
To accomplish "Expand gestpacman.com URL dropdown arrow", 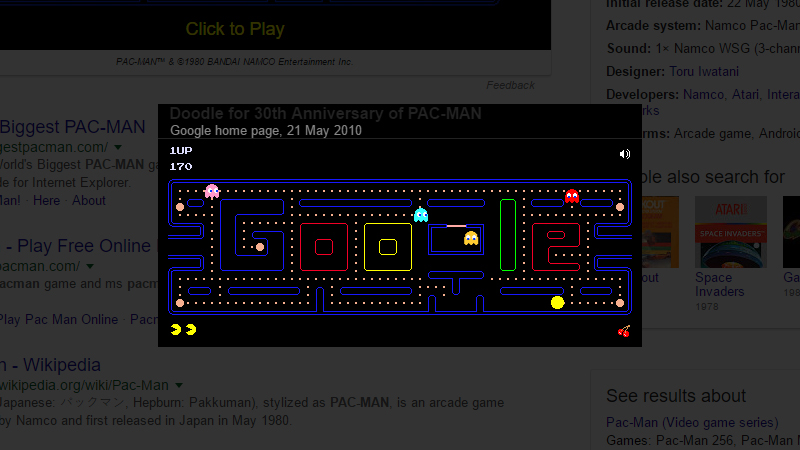I will [118, 147].
